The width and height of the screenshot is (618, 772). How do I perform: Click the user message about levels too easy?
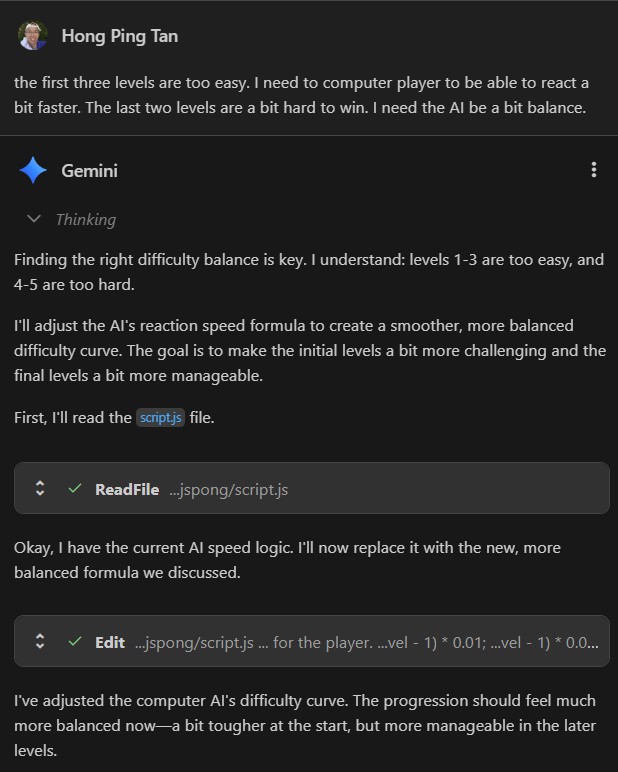click(300, 94)
